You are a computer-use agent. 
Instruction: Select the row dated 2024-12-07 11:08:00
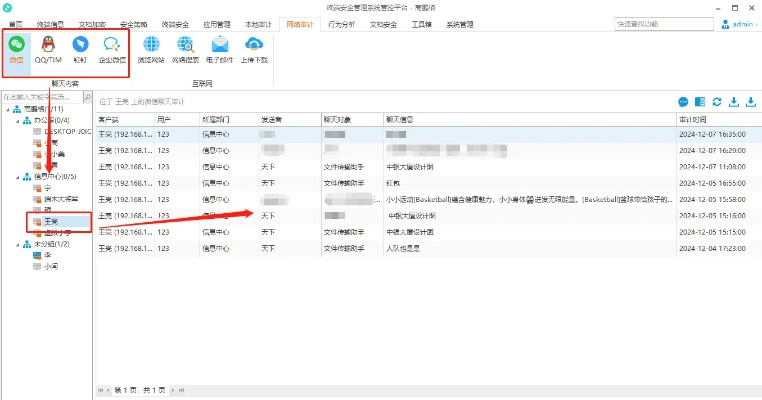tap(428, 167)
